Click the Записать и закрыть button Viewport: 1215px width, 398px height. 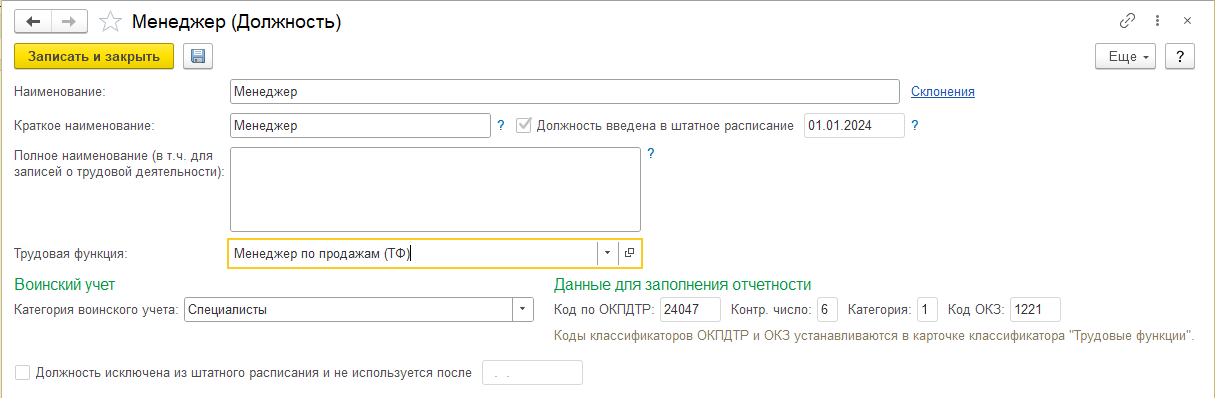point(94,57)
